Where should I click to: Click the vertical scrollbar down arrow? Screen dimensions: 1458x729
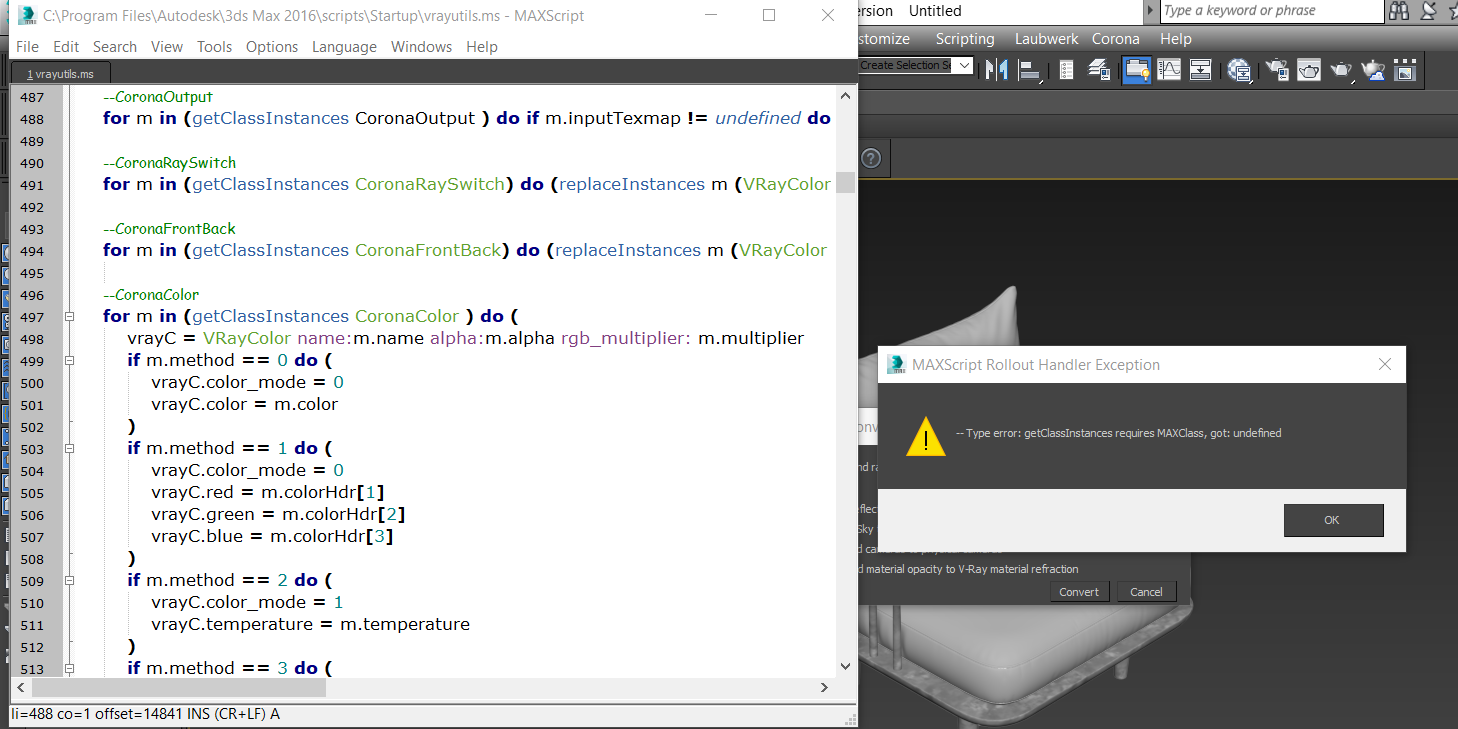pyautogui.click(x=846, y=666)
